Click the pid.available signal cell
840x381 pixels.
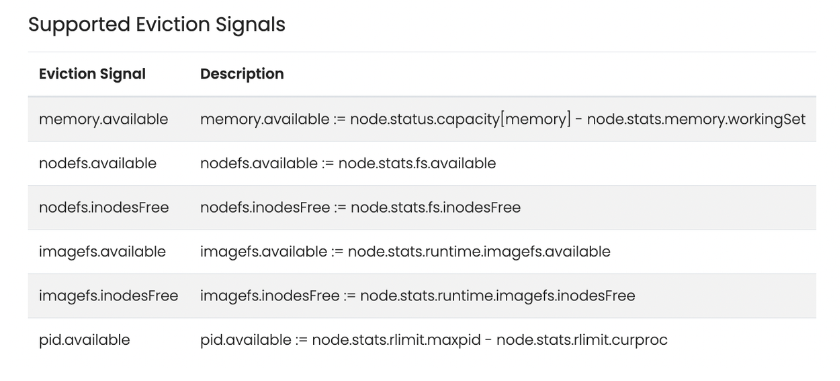click(84, 340)
